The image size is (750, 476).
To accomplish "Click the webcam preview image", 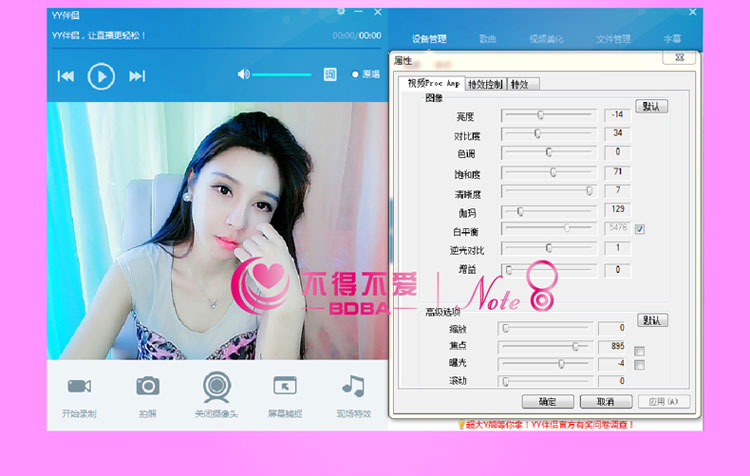I will [x=217, y=231].
